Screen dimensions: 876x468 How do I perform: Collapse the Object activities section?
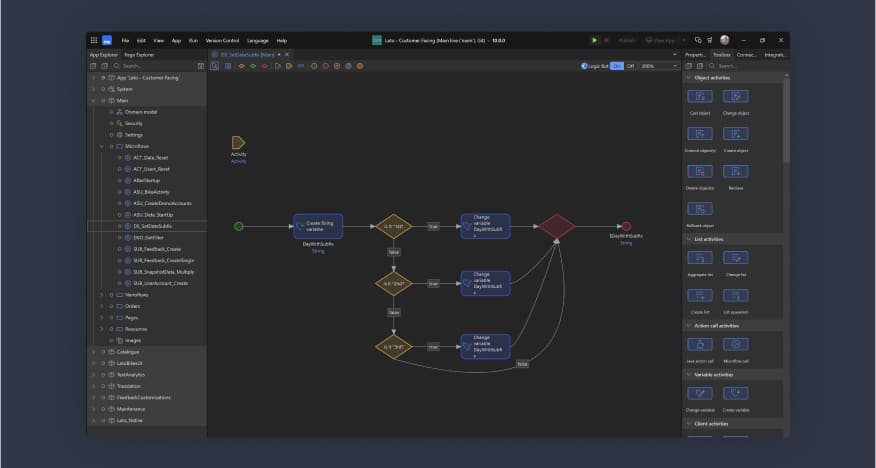pos(688,77)
